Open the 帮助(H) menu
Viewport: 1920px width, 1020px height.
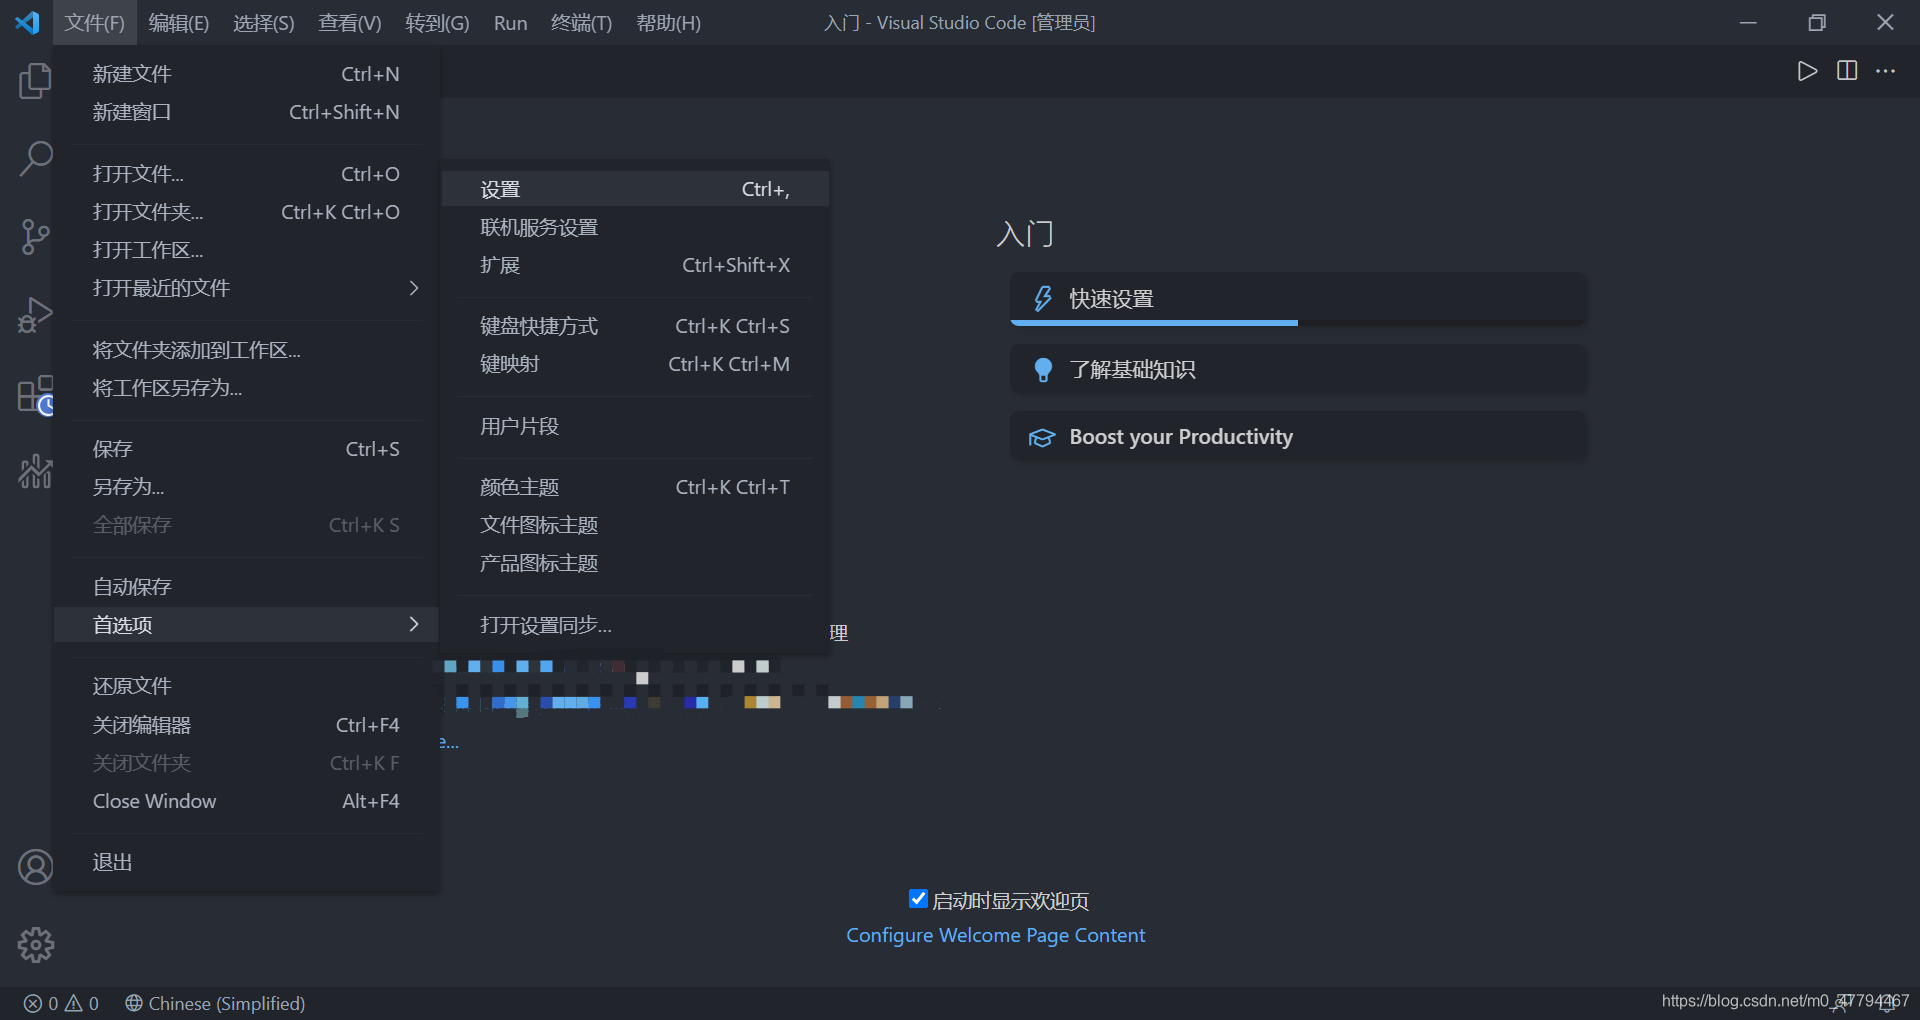[x=669, y=22]
